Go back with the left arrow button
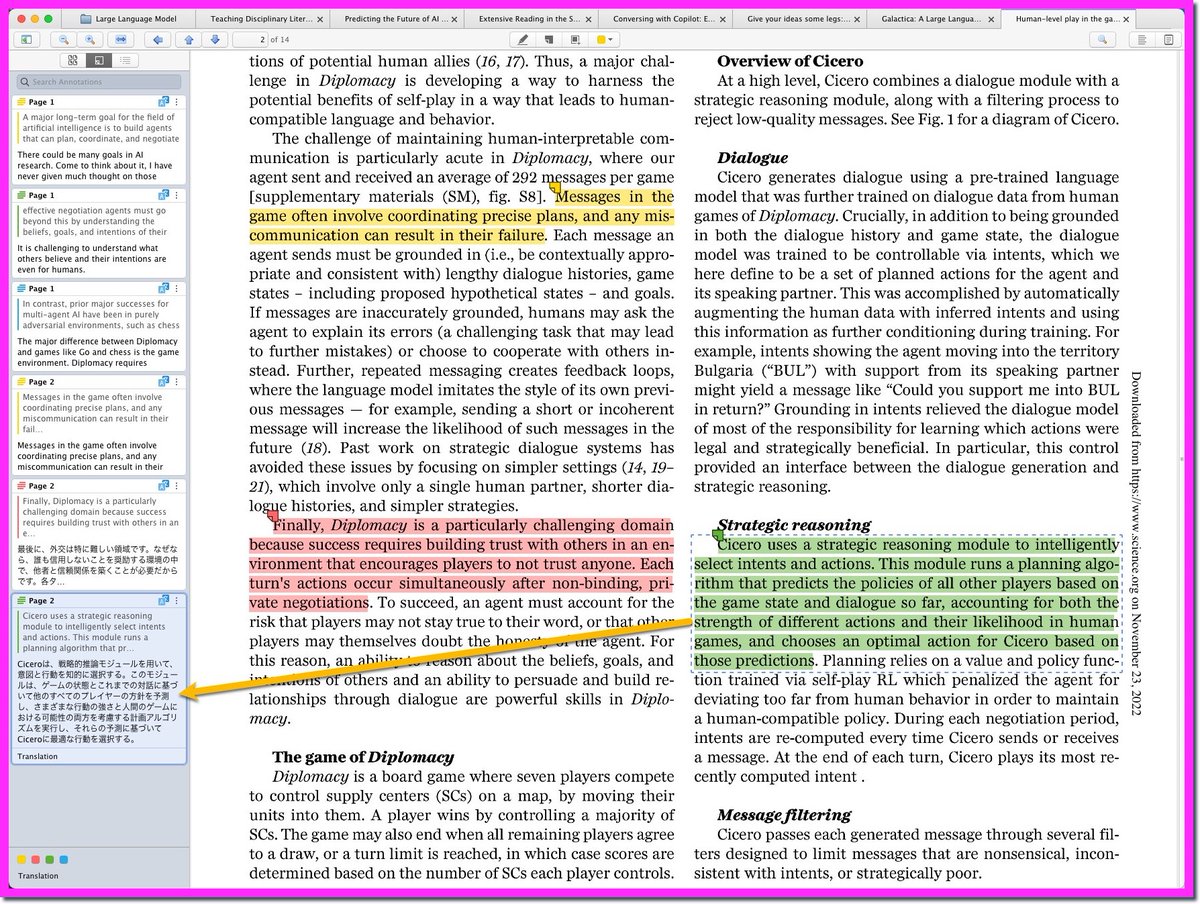 [x=156, y=39]
